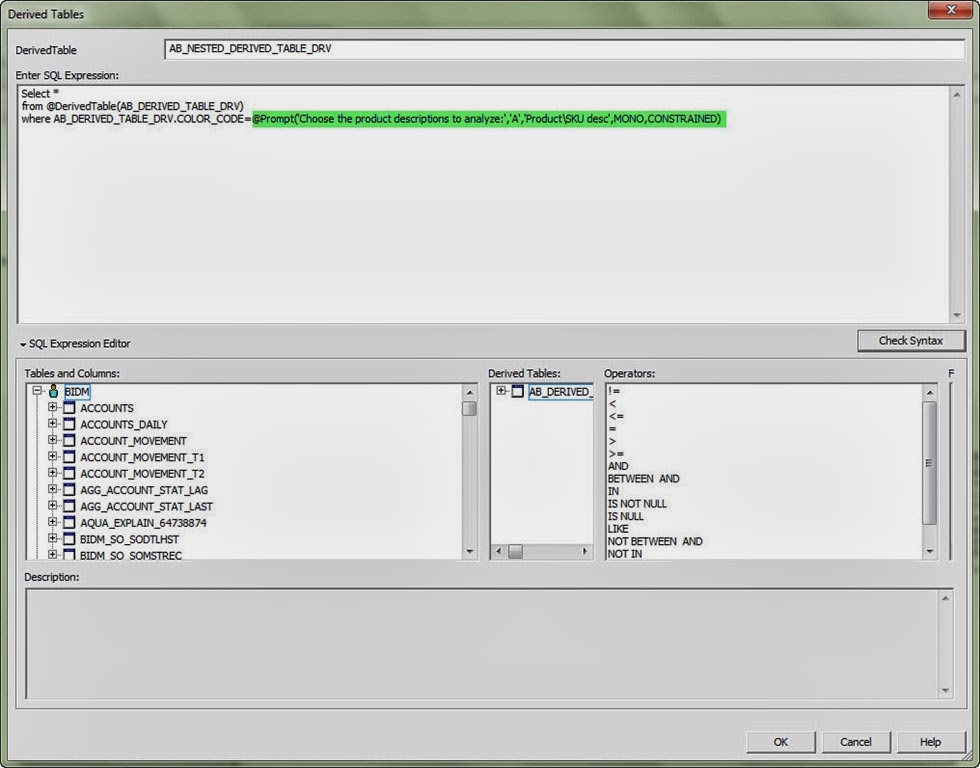
Task: Expand the ACCOUNT_MOVEMENT table node
Action: (52, 440)
